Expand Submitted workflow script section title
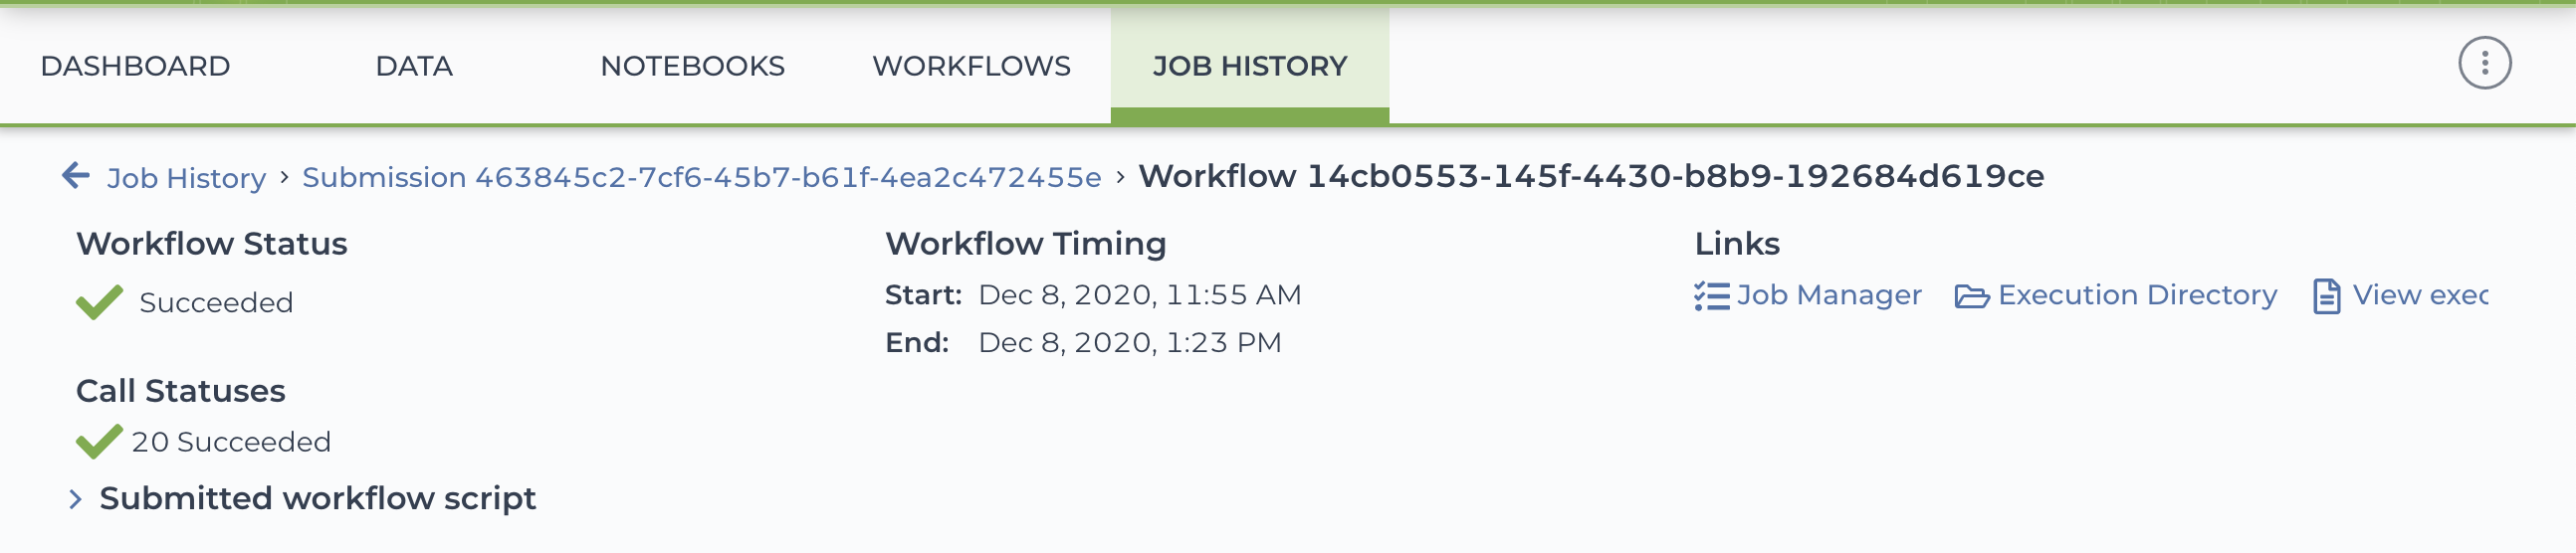This screenshot has width=2576, height=553. tap(318, 498)
